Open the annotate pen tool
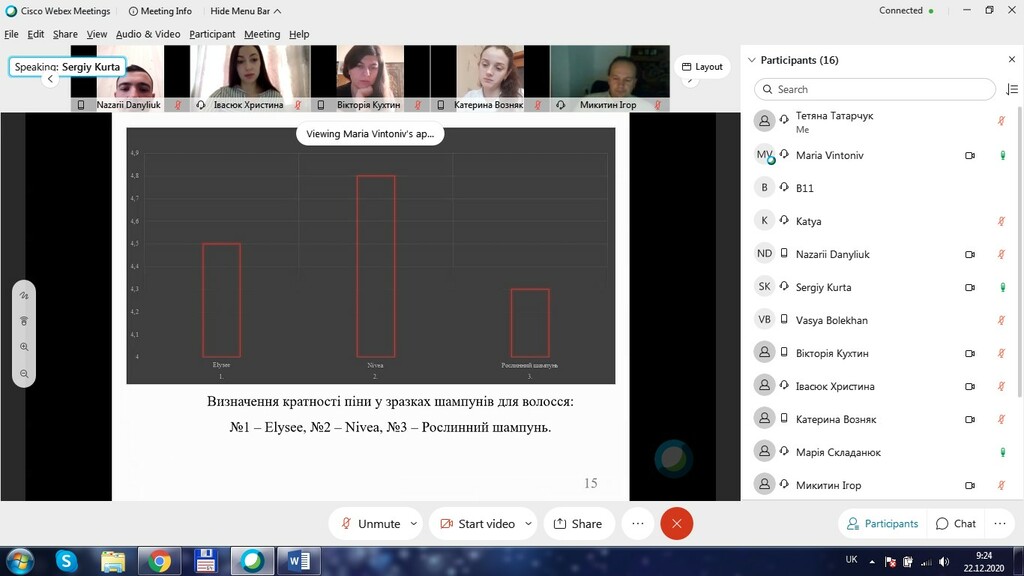Image resolution: width=1024 pixels, height=576 pixels. tap(24, 296)
